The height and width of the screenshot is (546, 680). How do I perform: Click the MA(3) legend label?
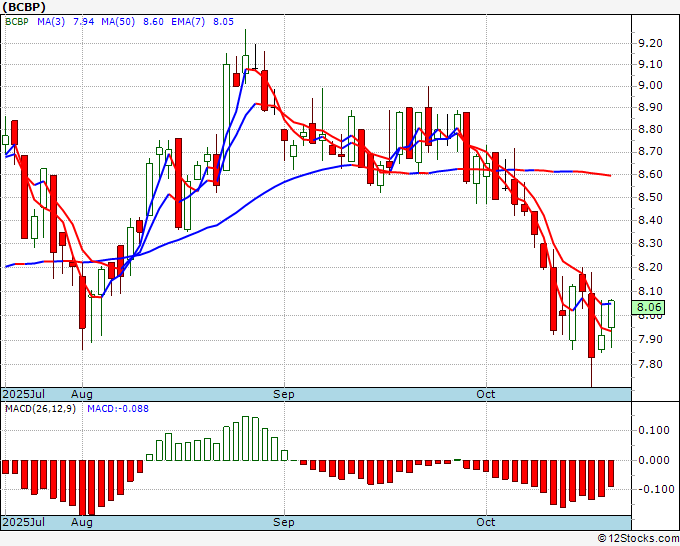[51, 22]
